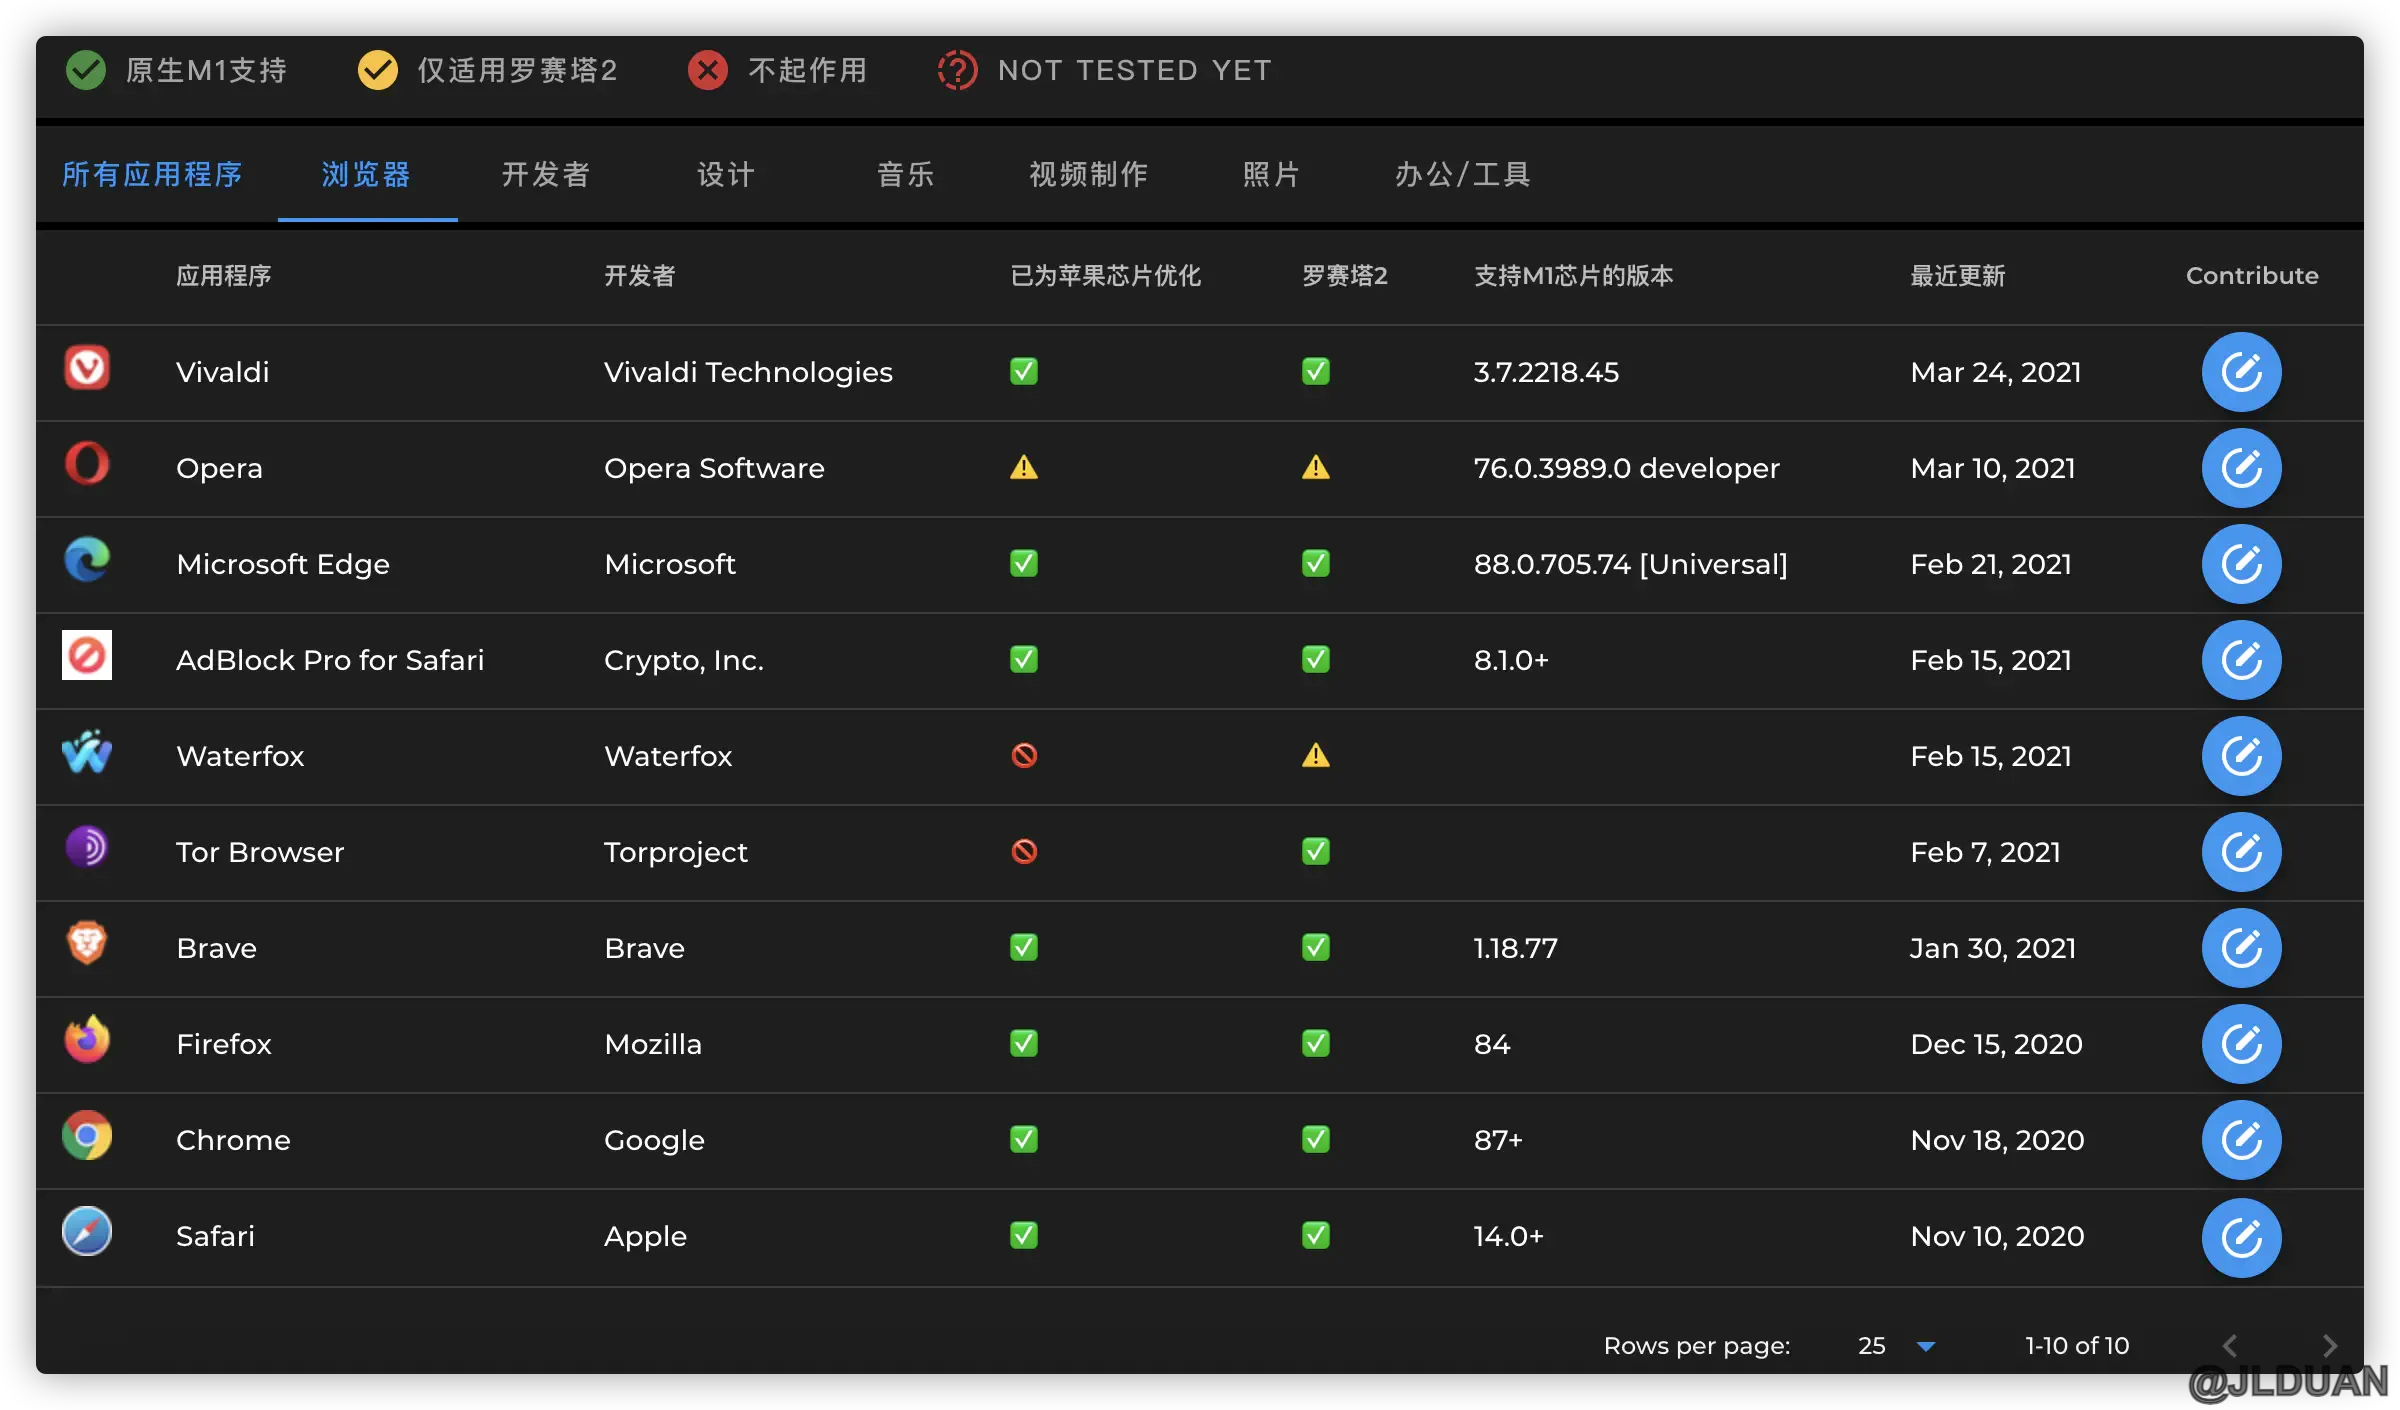Open the Rows per page dropdown
This screenshot has height=1410, width=2400.
(x=1897, y=1346)
